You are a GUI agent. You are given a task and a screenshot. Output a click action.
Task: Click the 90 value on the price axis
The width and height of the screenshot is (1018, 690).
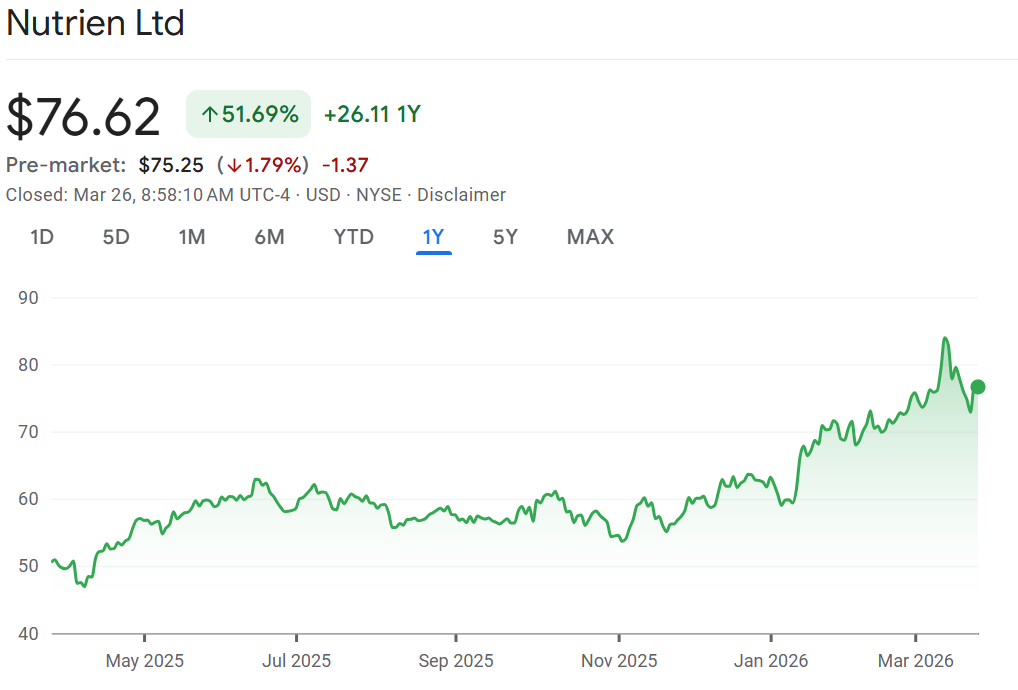pos(27,298)
